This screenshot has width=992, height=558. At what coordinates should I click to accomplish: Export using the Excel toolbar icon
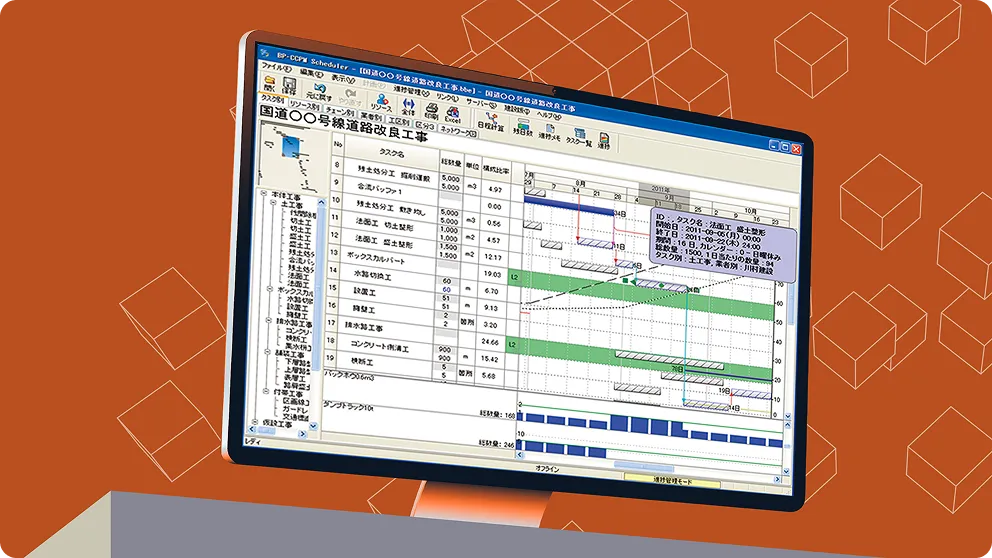click(x=452, y=112)
